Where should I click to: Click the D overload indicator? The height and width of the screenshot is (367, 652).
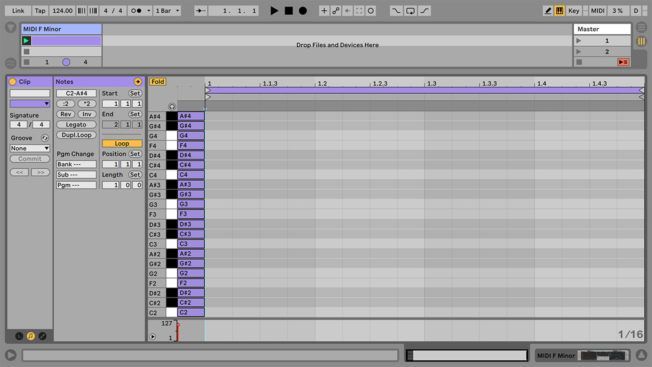(636, 11)
